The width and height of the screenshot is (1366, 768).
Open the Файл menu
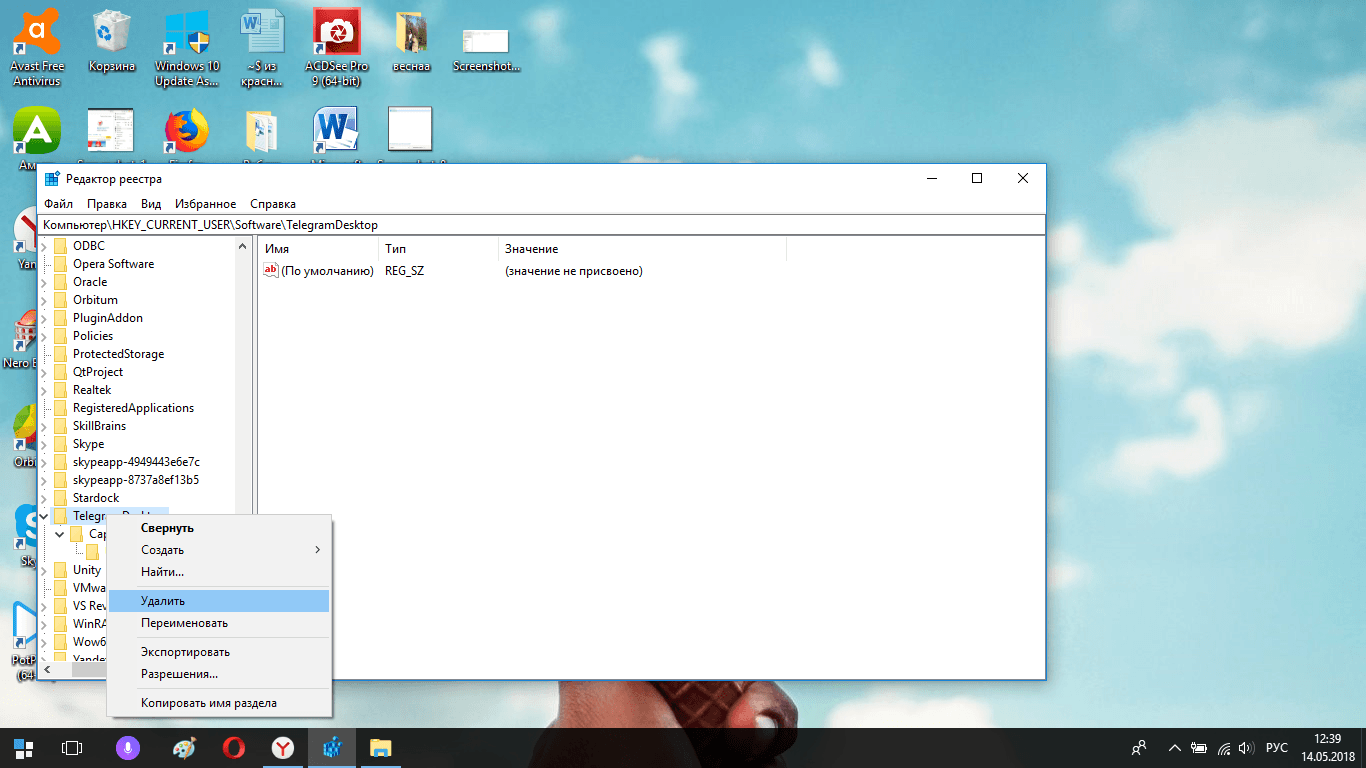(58, 204)
